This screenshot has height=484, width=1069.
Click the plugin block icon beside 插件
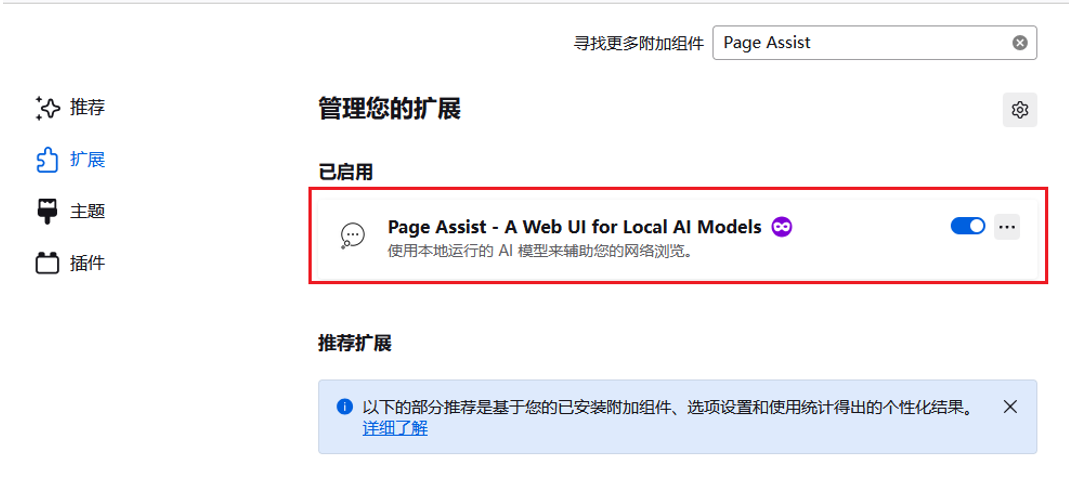(x=47, y=263)
